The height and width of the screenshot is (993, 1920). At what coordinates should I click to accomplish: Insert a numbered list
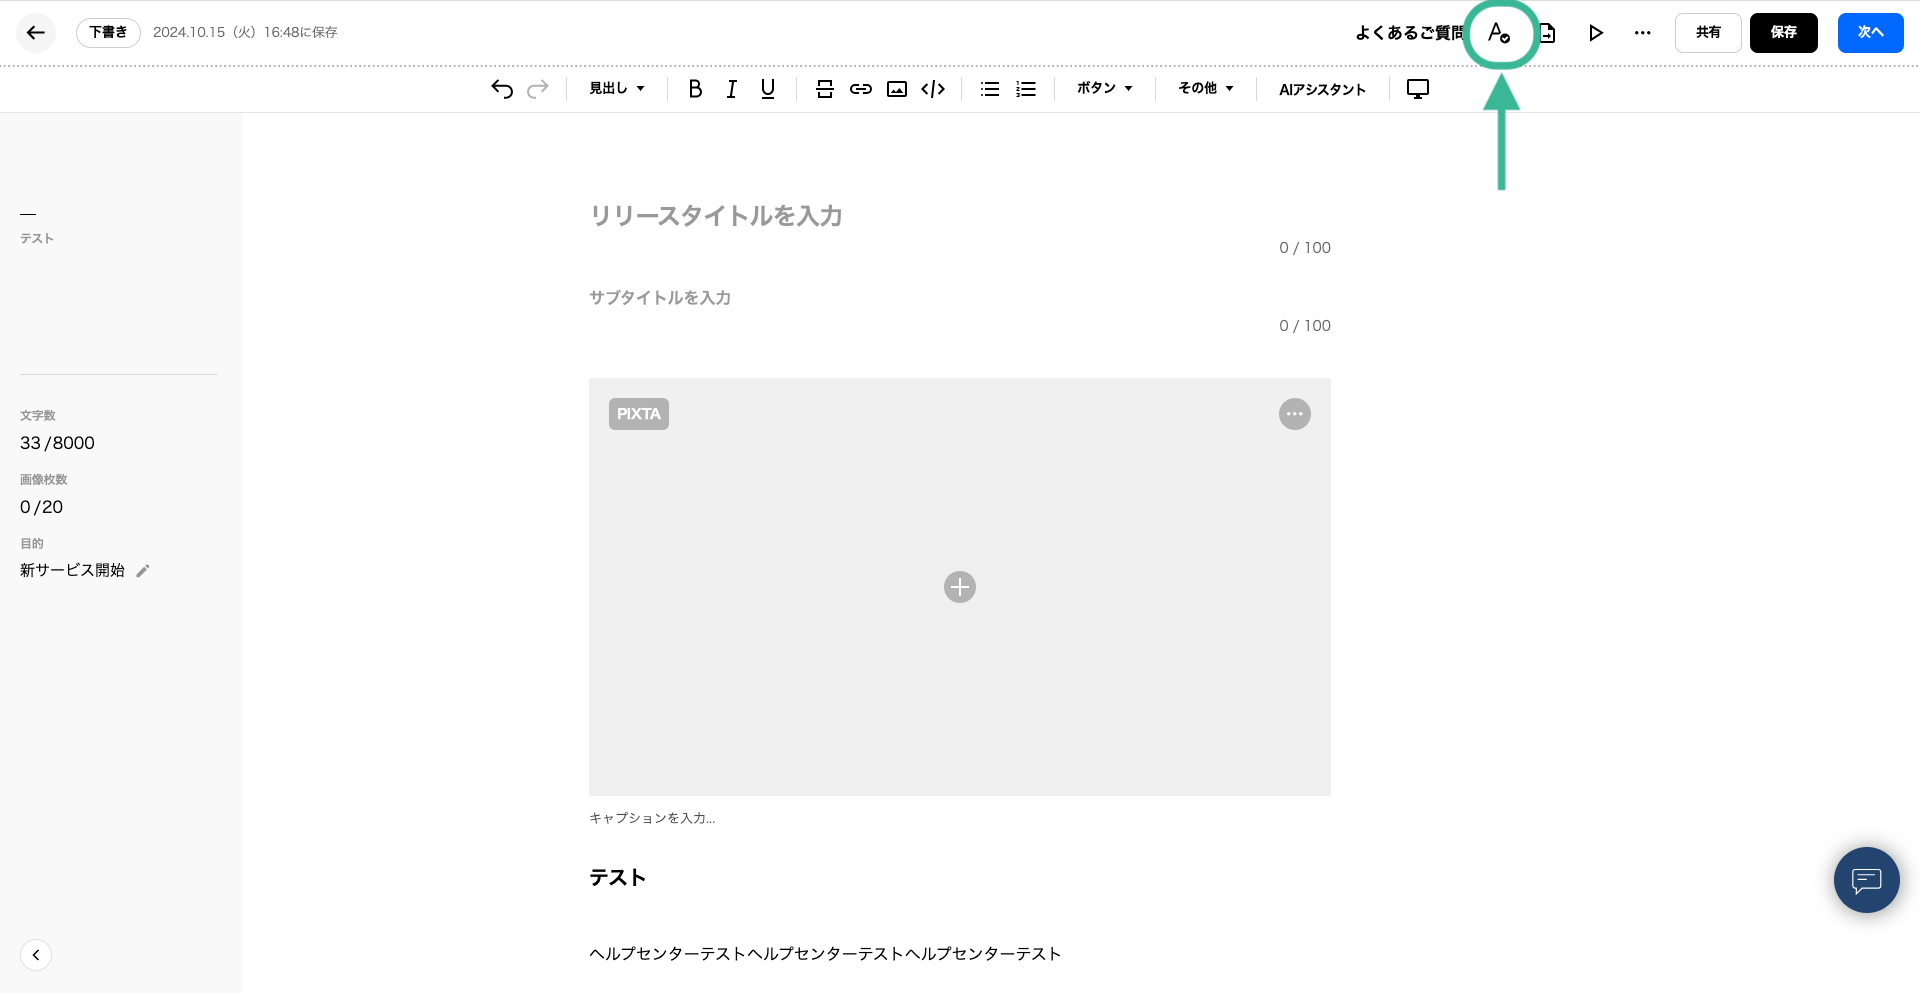point(1026,89)
